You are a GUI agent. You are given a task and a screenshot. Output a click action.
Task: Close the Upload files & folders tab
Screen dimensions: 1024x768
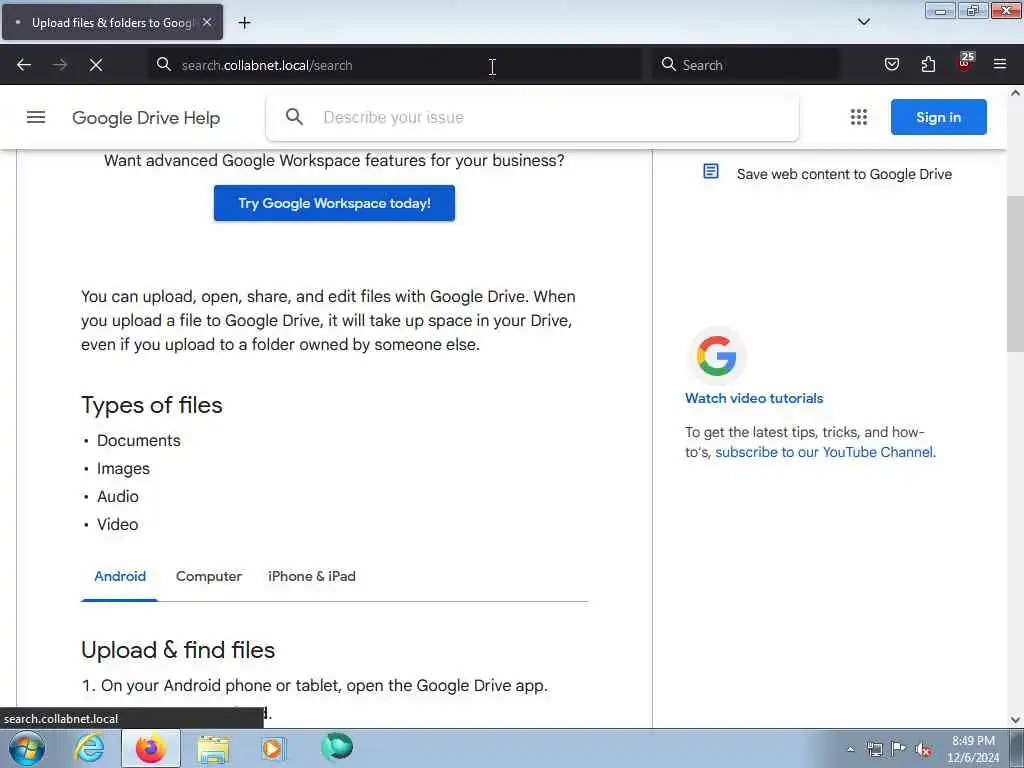(x=207, y=22)
